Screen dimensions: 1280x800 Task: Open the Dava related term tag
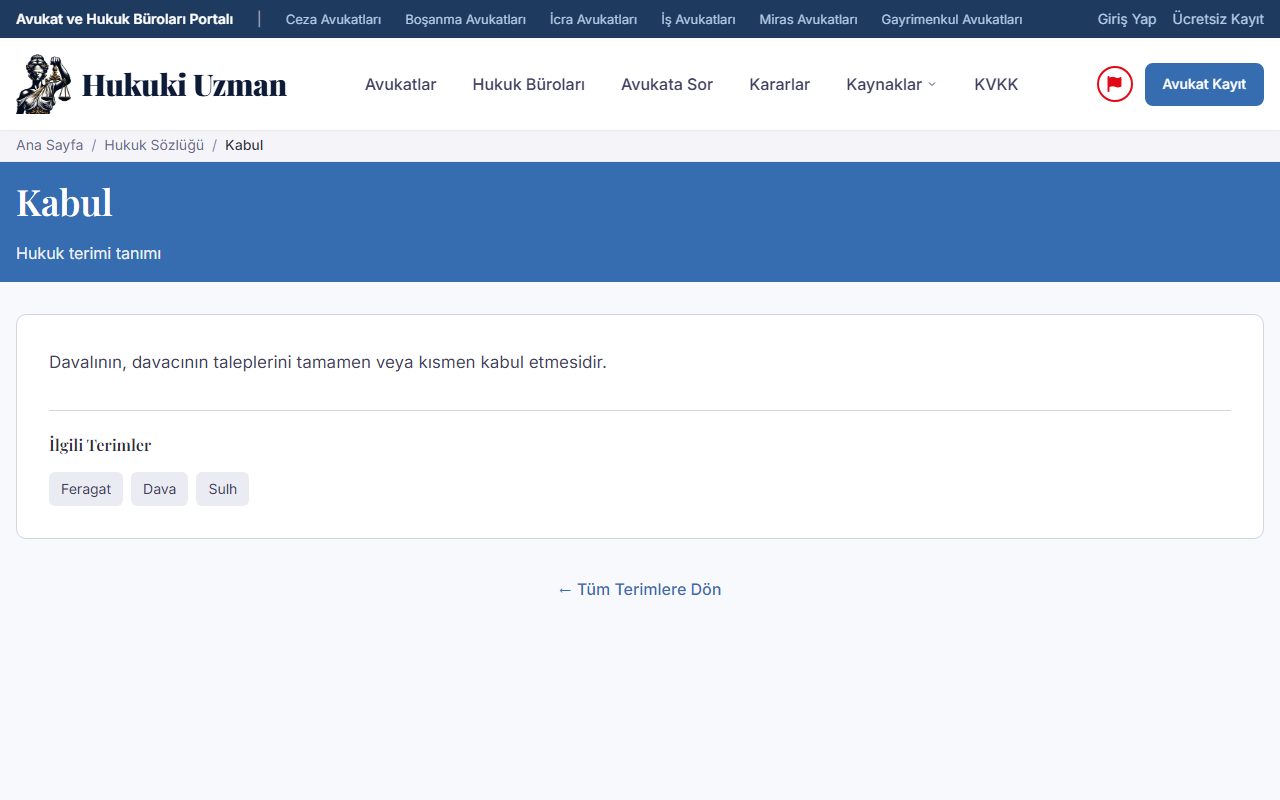159,489
